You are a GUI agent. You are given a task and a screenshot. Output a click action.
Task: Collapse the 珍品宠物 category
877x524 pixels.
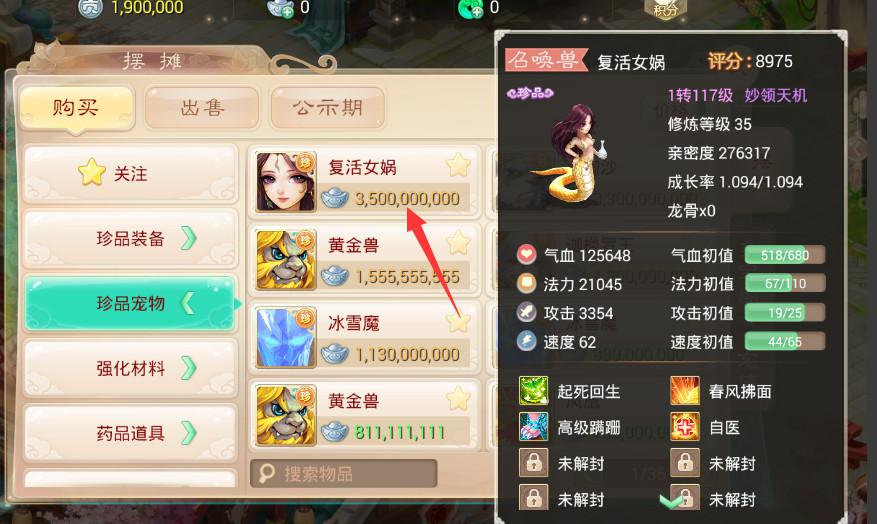131,303
